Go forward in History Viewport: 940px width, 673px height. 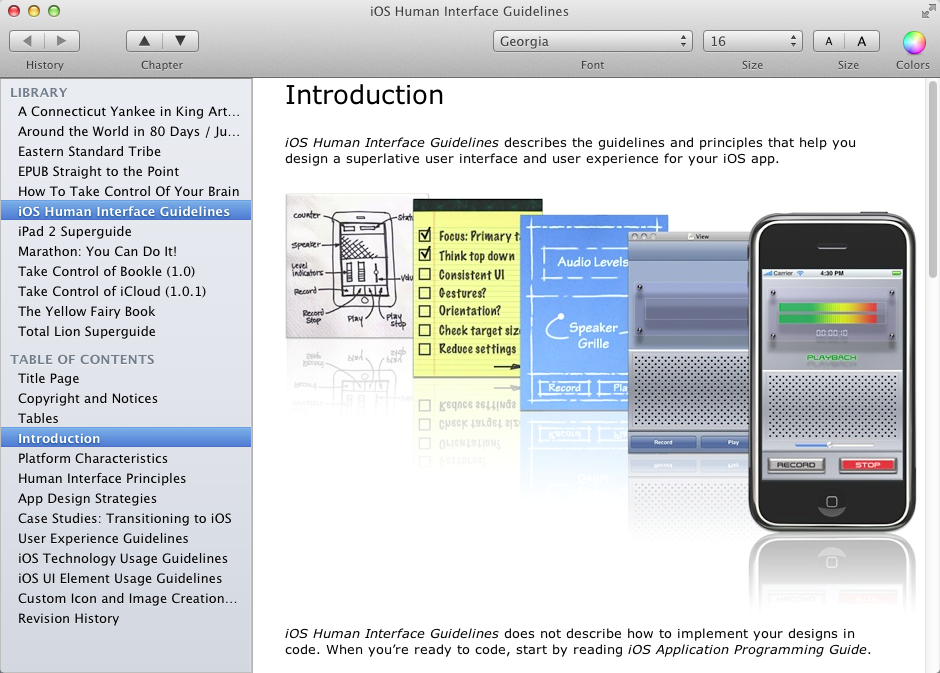coord(62,41)
